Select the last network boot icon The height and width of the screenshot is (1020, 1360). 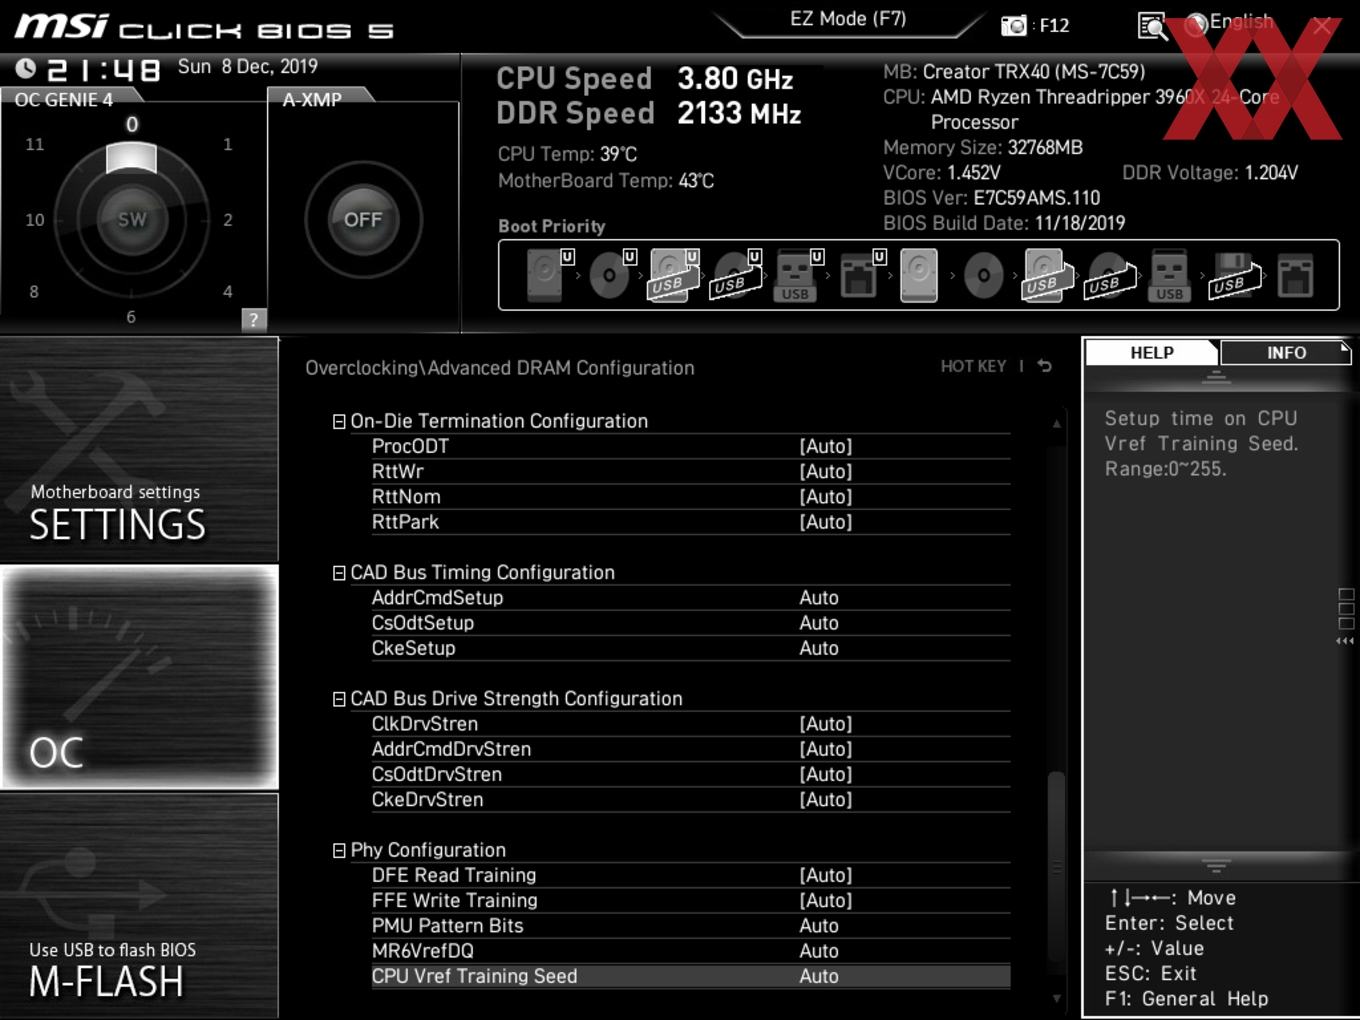coord(1295,275)
